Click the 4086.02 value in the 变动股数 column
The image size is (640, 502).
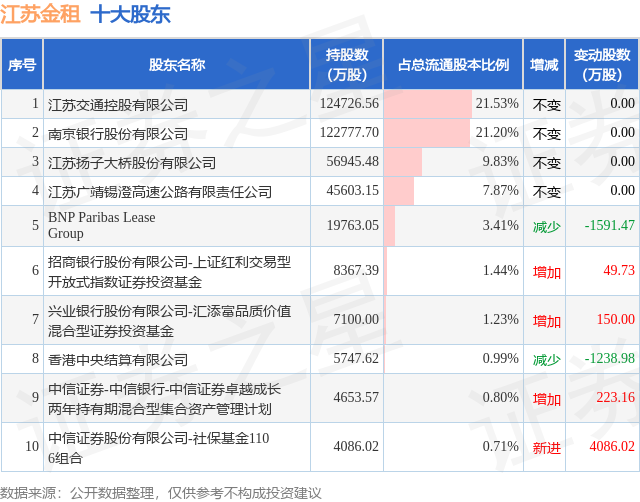[x=612, y=446]
